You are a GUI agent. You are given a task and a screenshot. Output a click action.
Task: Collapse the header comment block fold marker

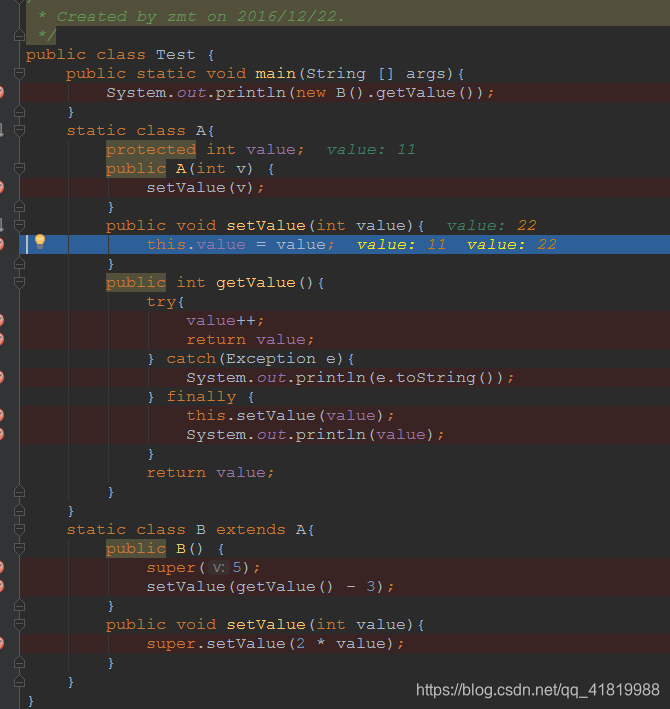[x=19, y=35]
